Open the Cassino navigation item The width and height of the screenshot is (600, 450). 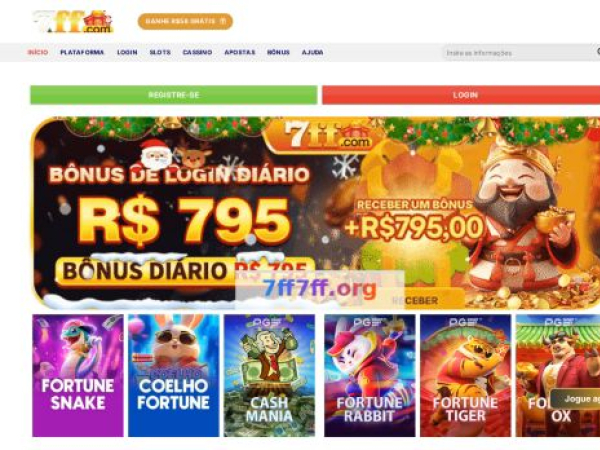click(197, 52)
